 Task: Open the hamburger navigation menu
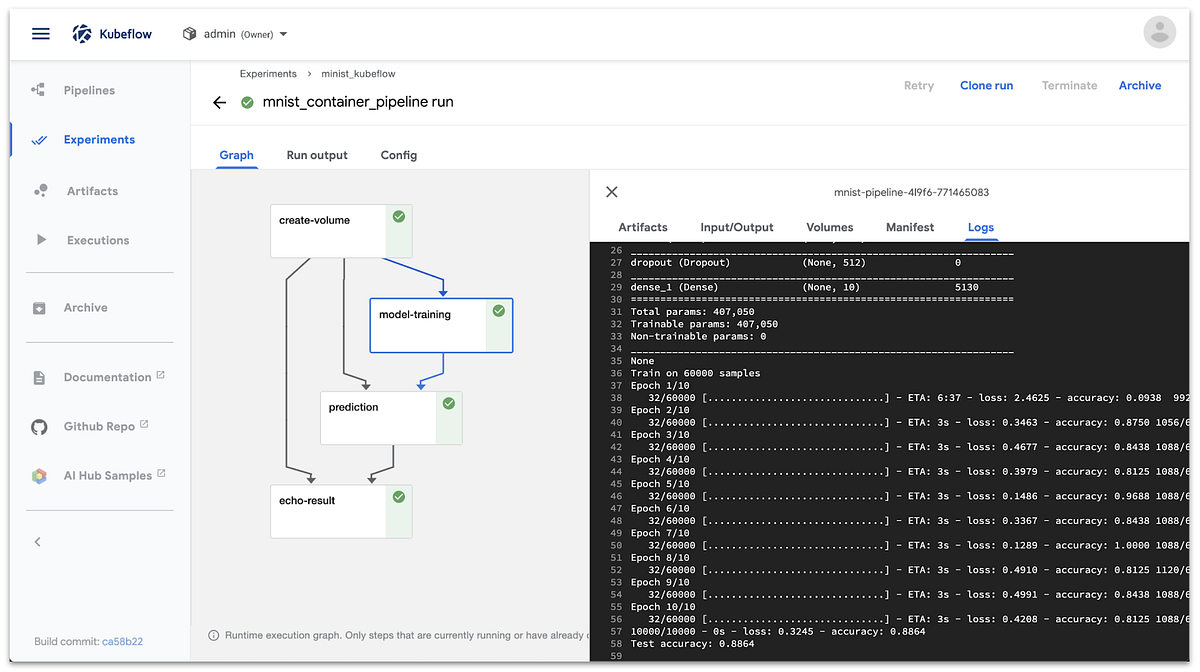(x=40, y=32)
